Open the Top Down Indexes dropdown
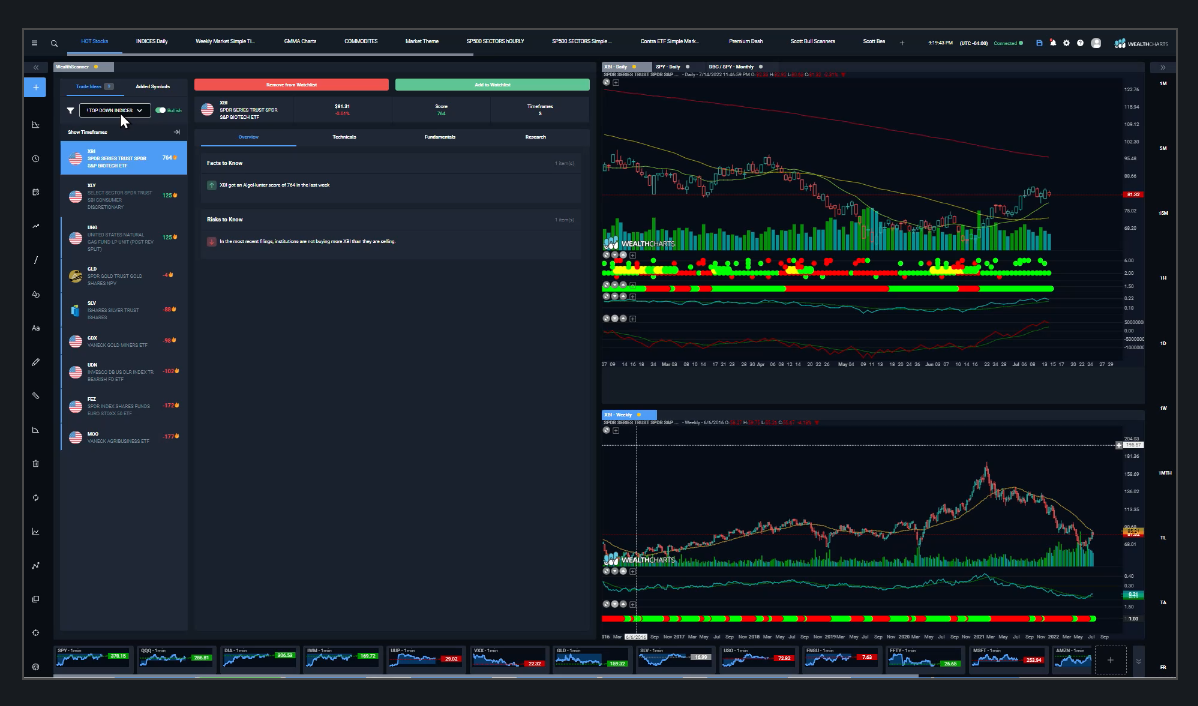 [115, 110]
